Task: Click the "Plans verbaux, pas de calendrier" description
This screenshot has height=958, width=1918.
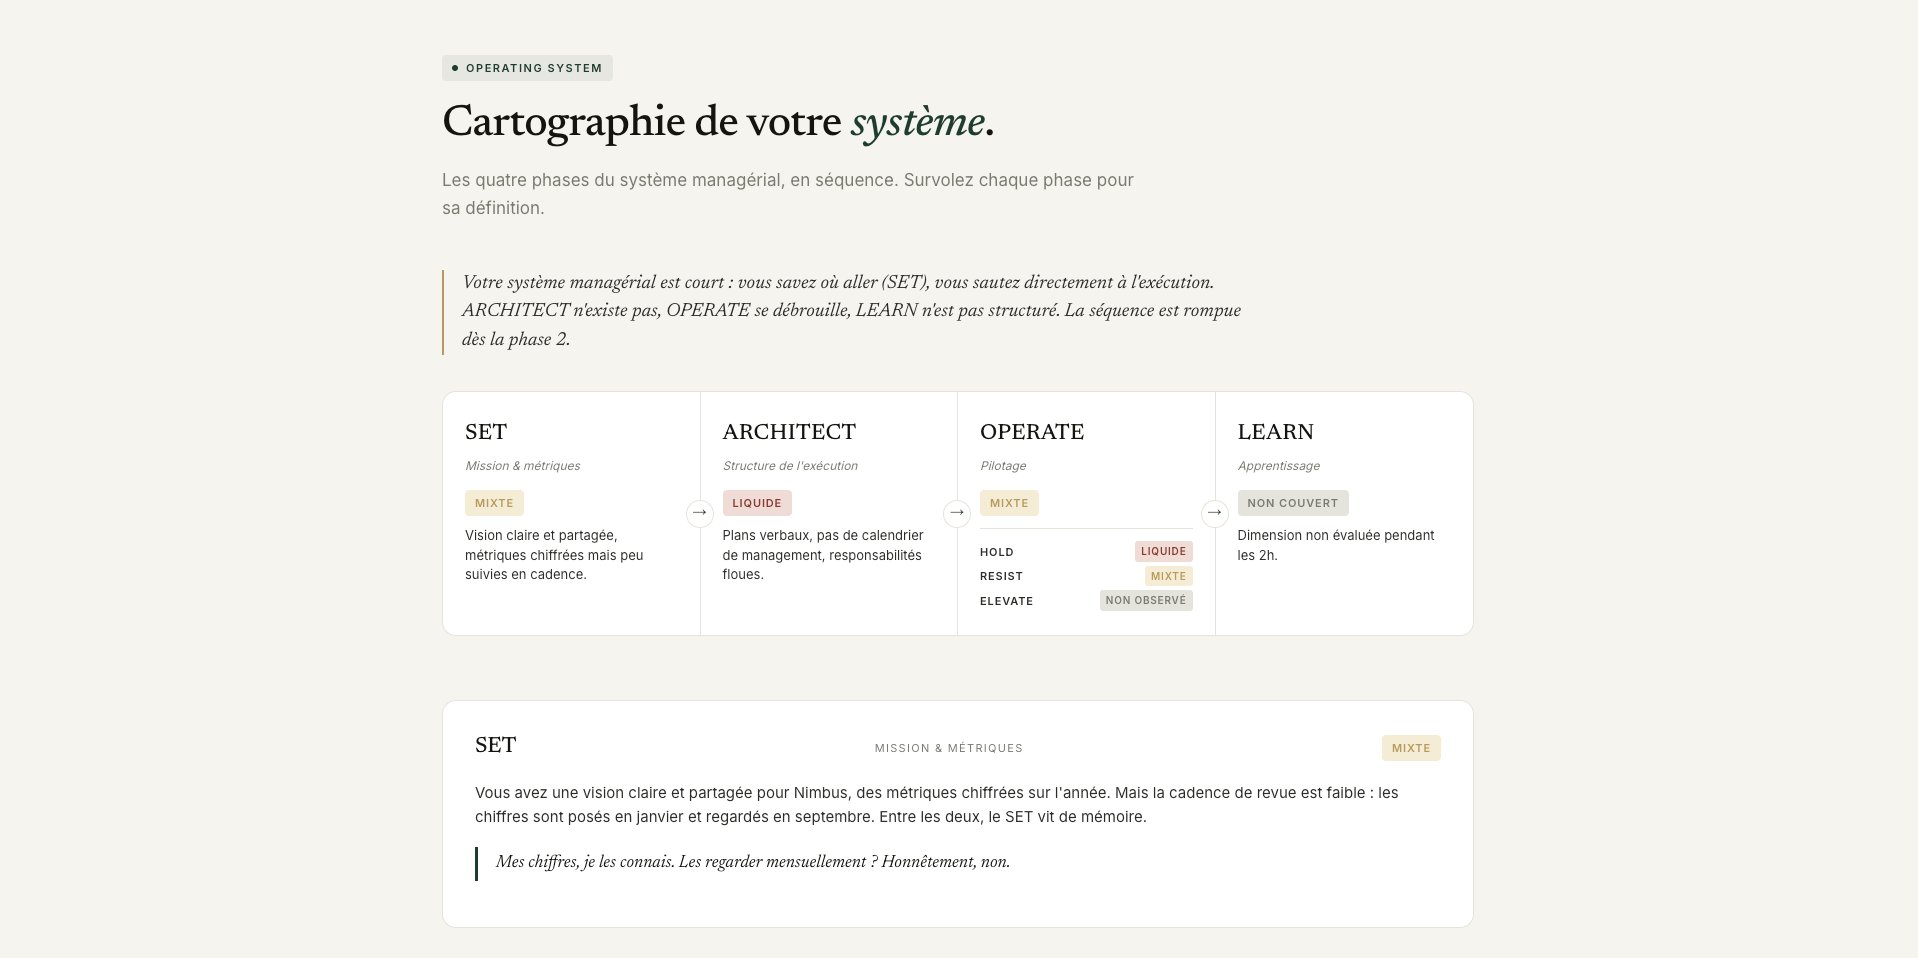Action: coord(823,555)
